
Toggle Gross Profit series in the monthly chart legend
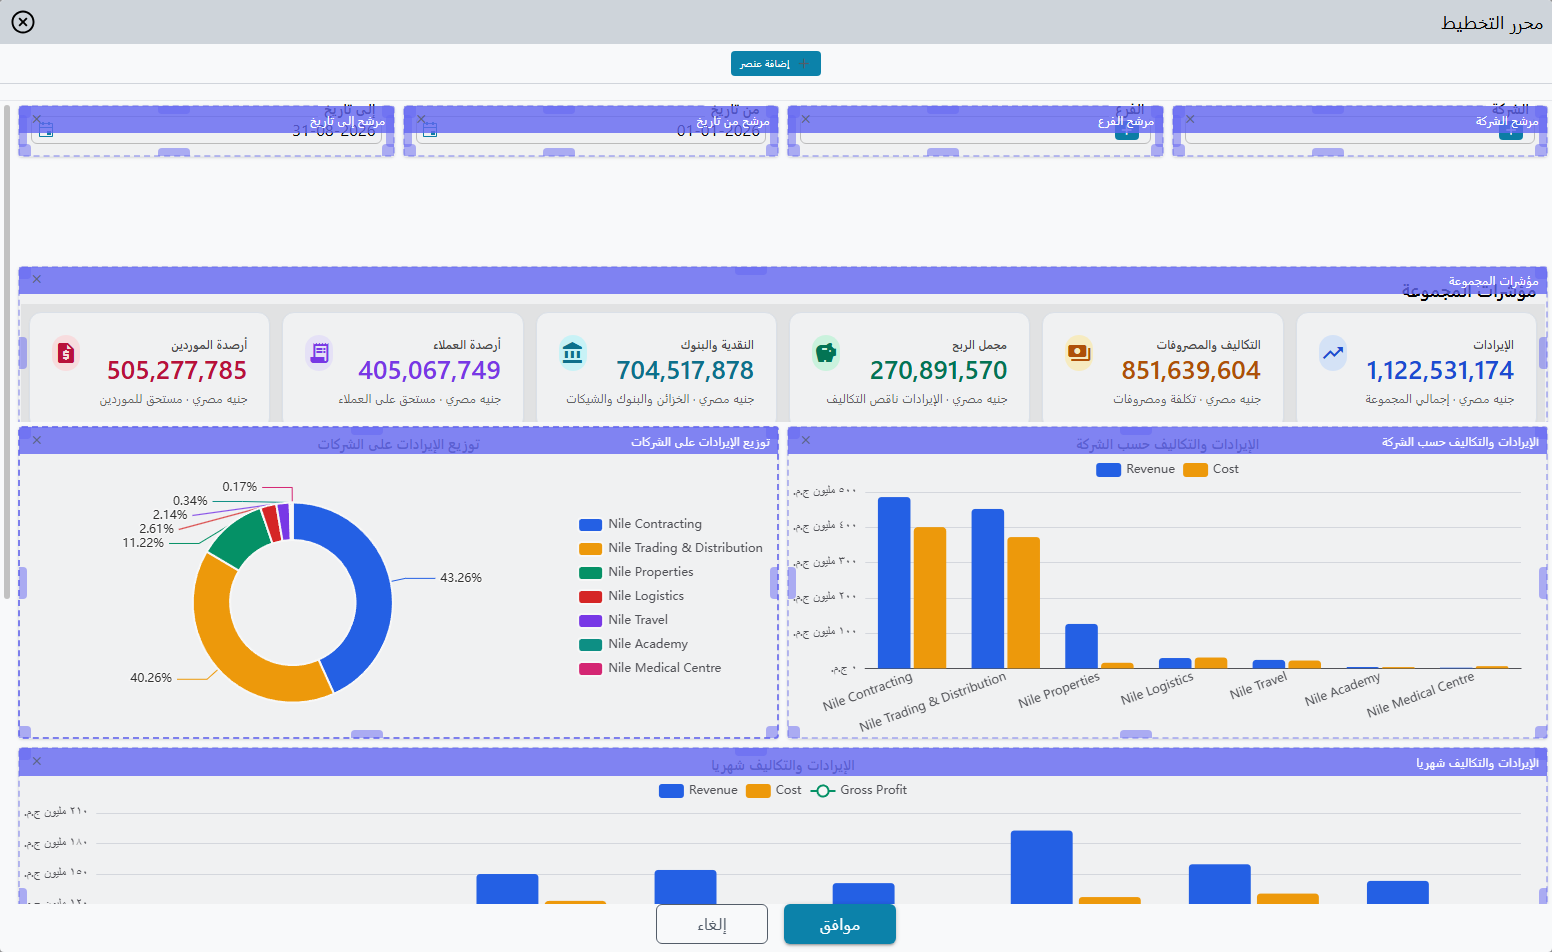(x=859, y=790)
